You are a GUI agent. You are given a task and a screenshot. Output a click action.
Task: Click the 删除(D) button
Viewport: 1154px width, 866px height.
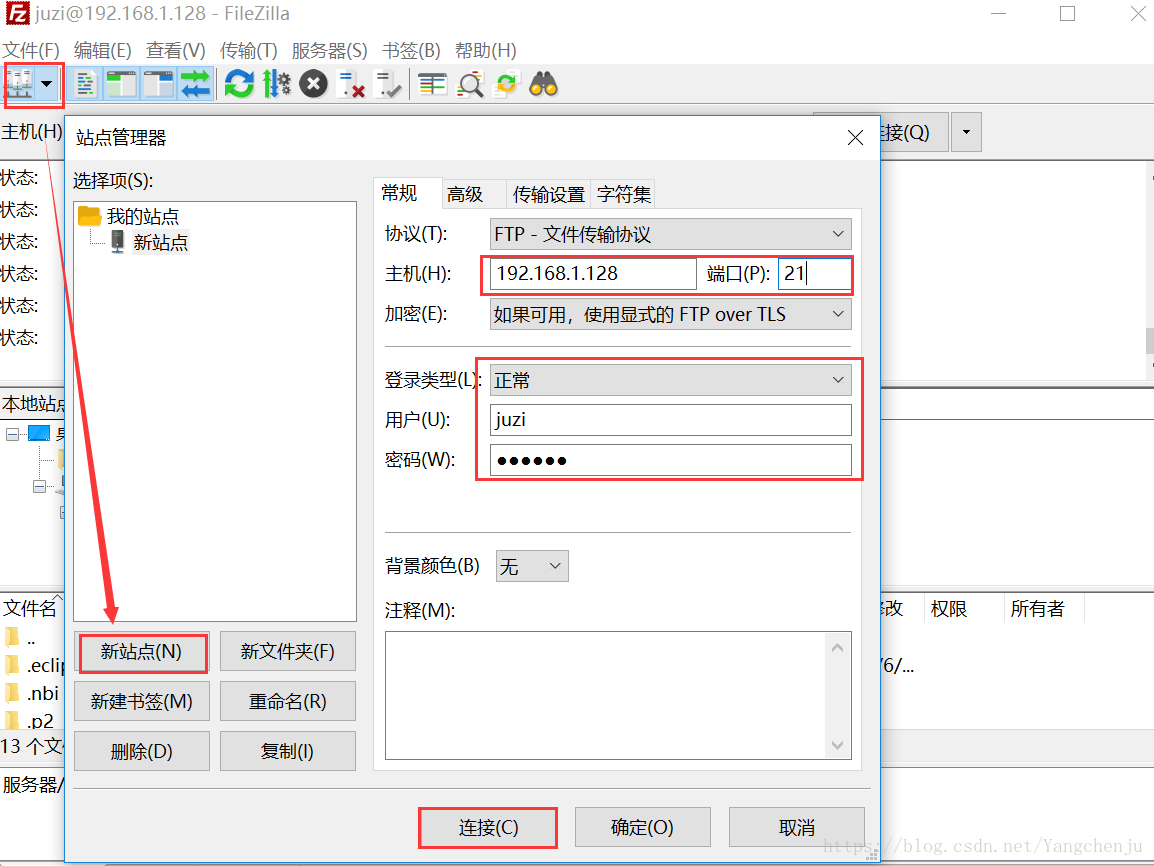(142, 751)
